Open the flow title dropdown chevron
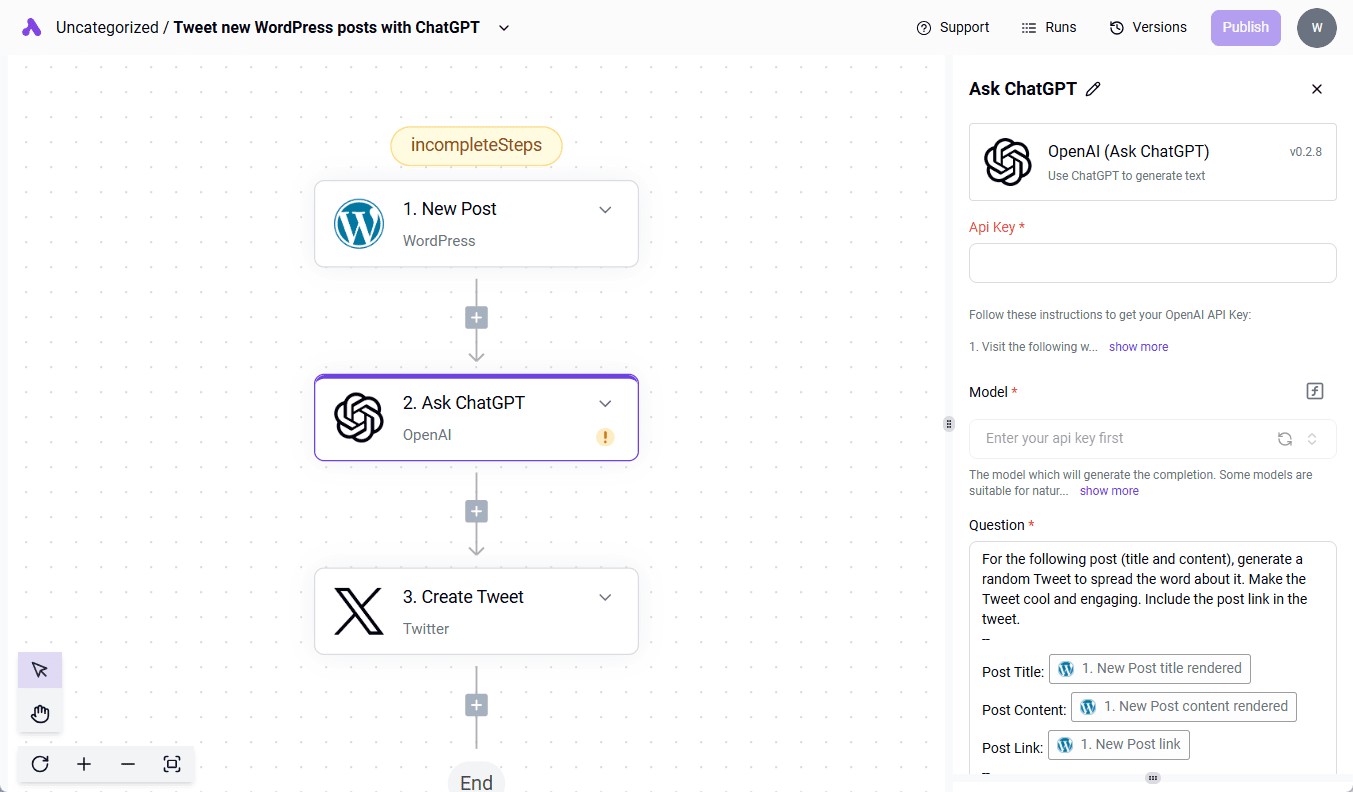The height and width of the screenshot is (792, 1353). pos(504,28)
